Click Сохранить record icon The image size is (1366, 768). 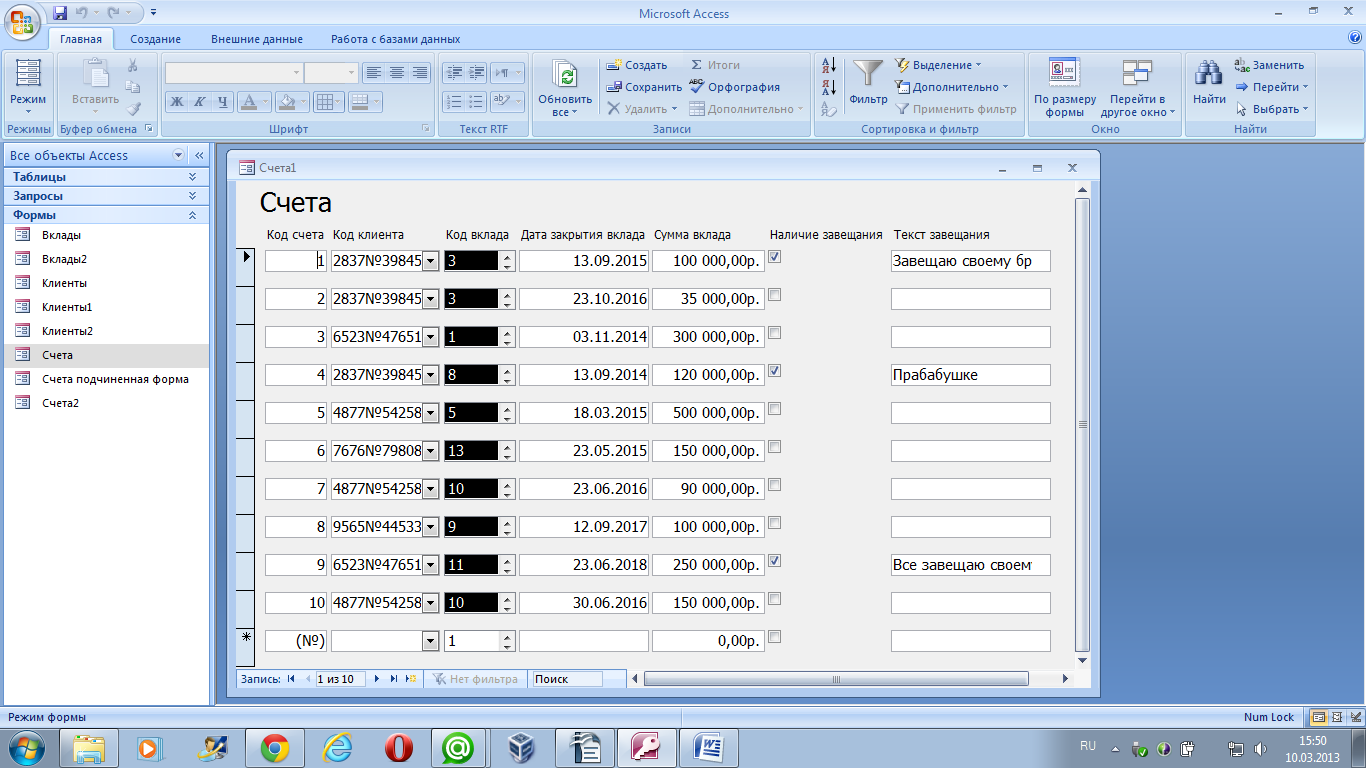(x=644, y=87)
